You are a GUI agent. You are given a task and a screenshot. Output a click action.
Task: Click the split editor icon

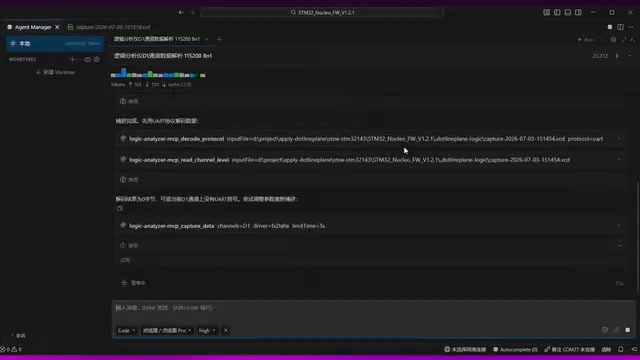[620, 27]
